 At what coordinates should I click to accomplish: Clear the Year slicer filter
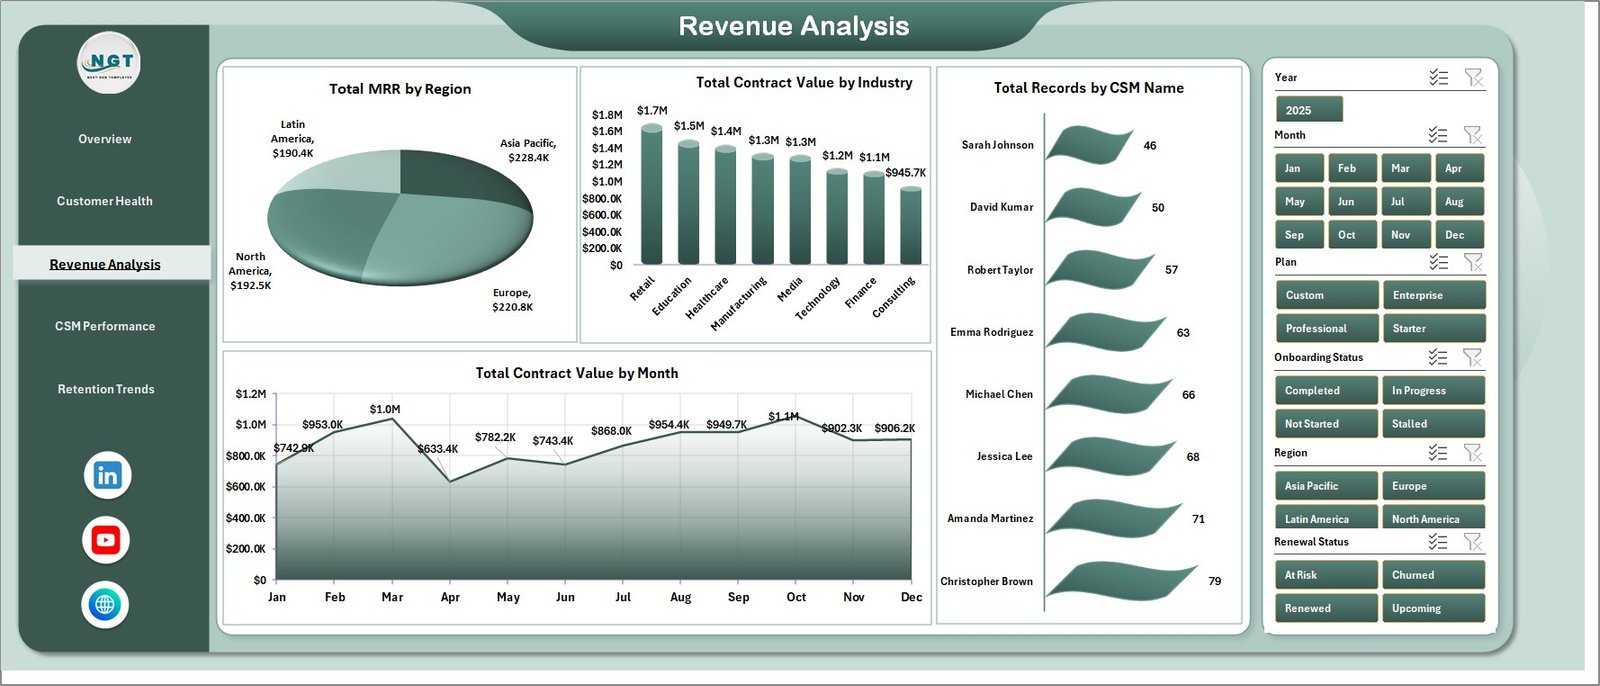1473,77
